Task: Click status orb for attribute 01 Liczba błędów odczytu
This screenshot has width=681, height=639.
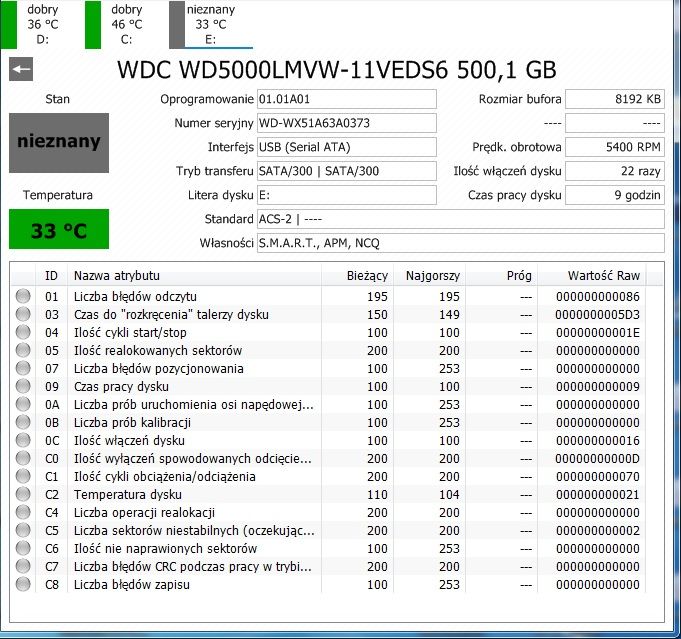Action: 23,296
